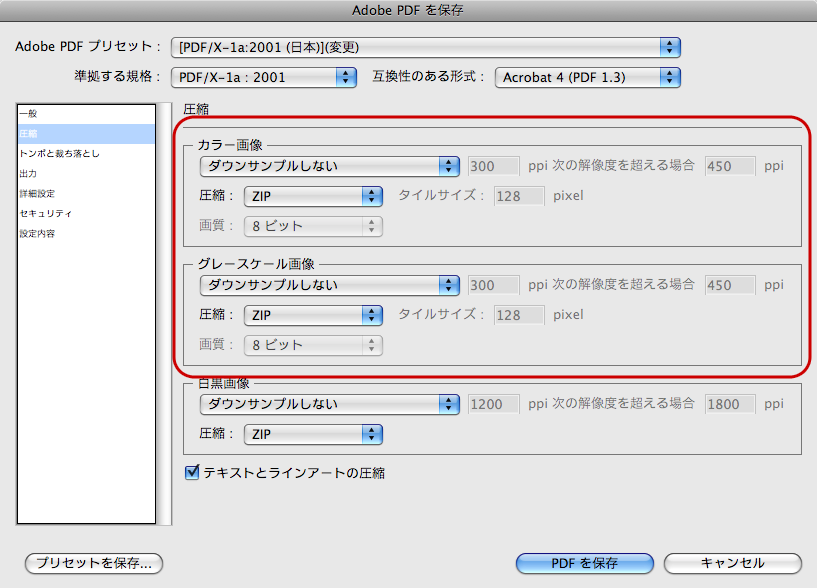
Task: Open グレースケール画像 downsampling dropdown
Action: click(x=329, y=285)
